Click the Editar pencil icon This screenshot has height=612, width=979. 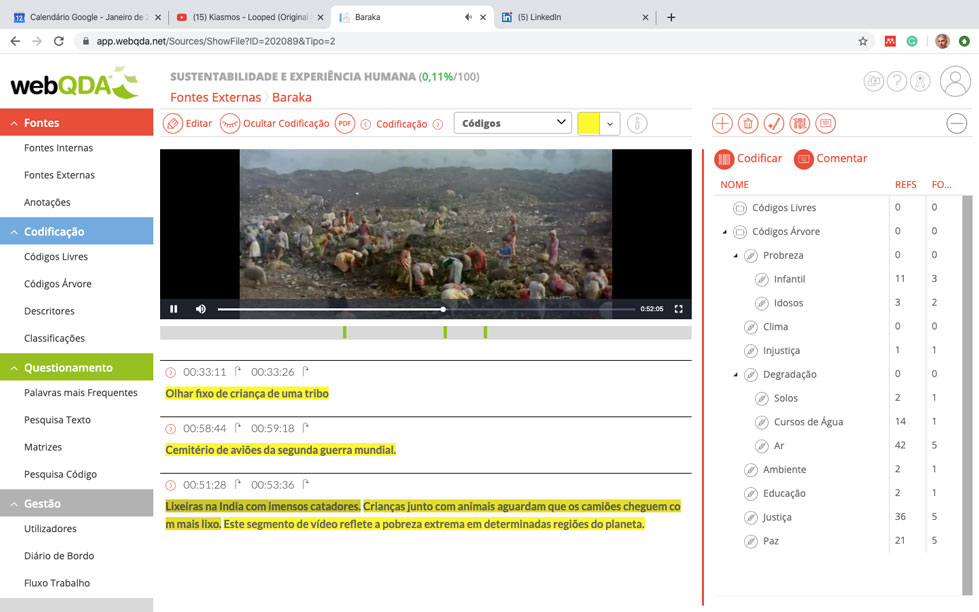click(x=172, y=124)
